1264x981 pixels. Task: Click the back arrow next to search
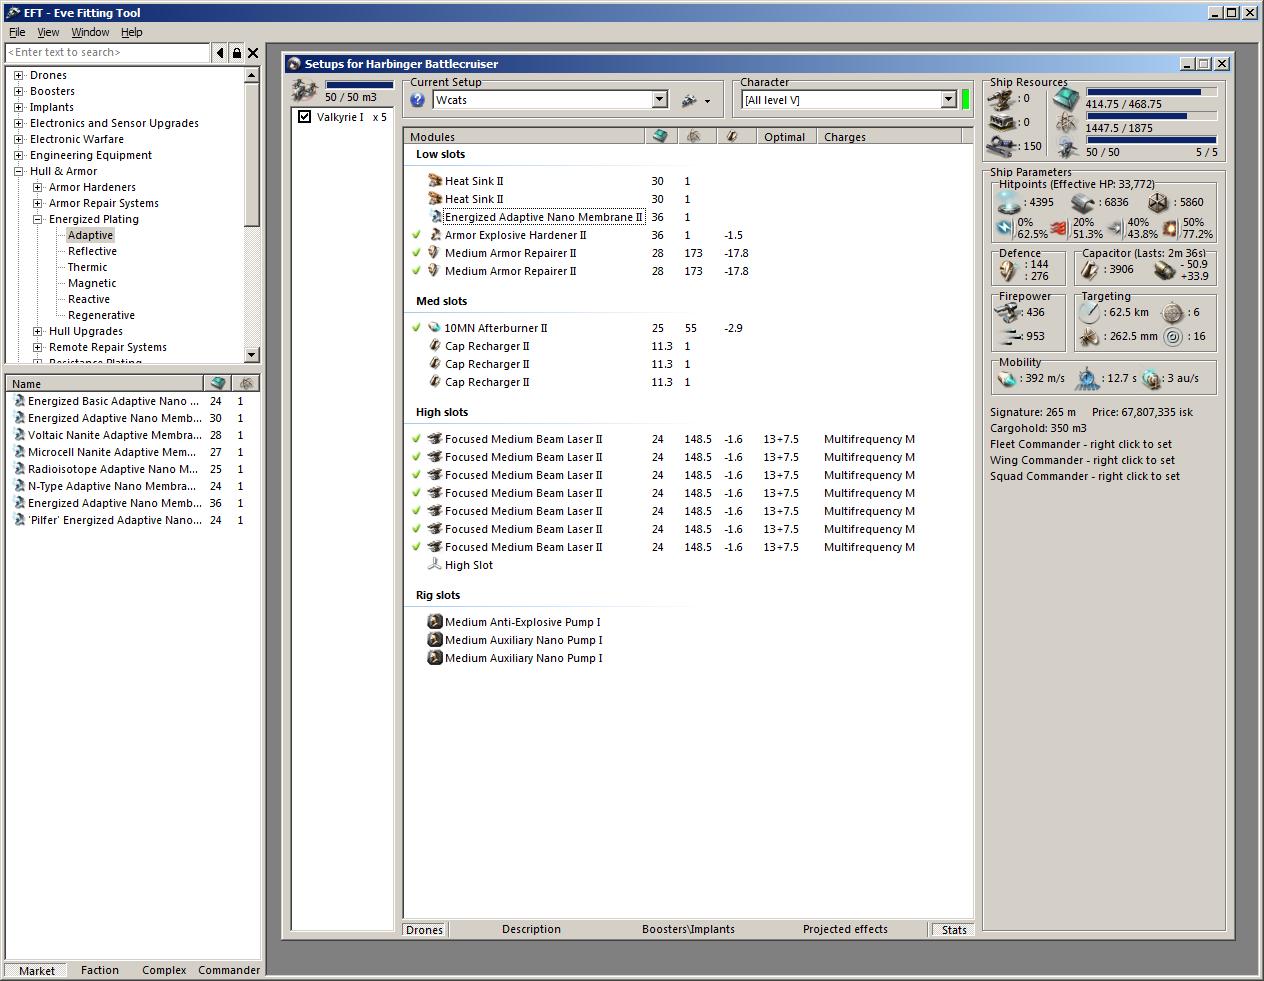pos(220,53)
